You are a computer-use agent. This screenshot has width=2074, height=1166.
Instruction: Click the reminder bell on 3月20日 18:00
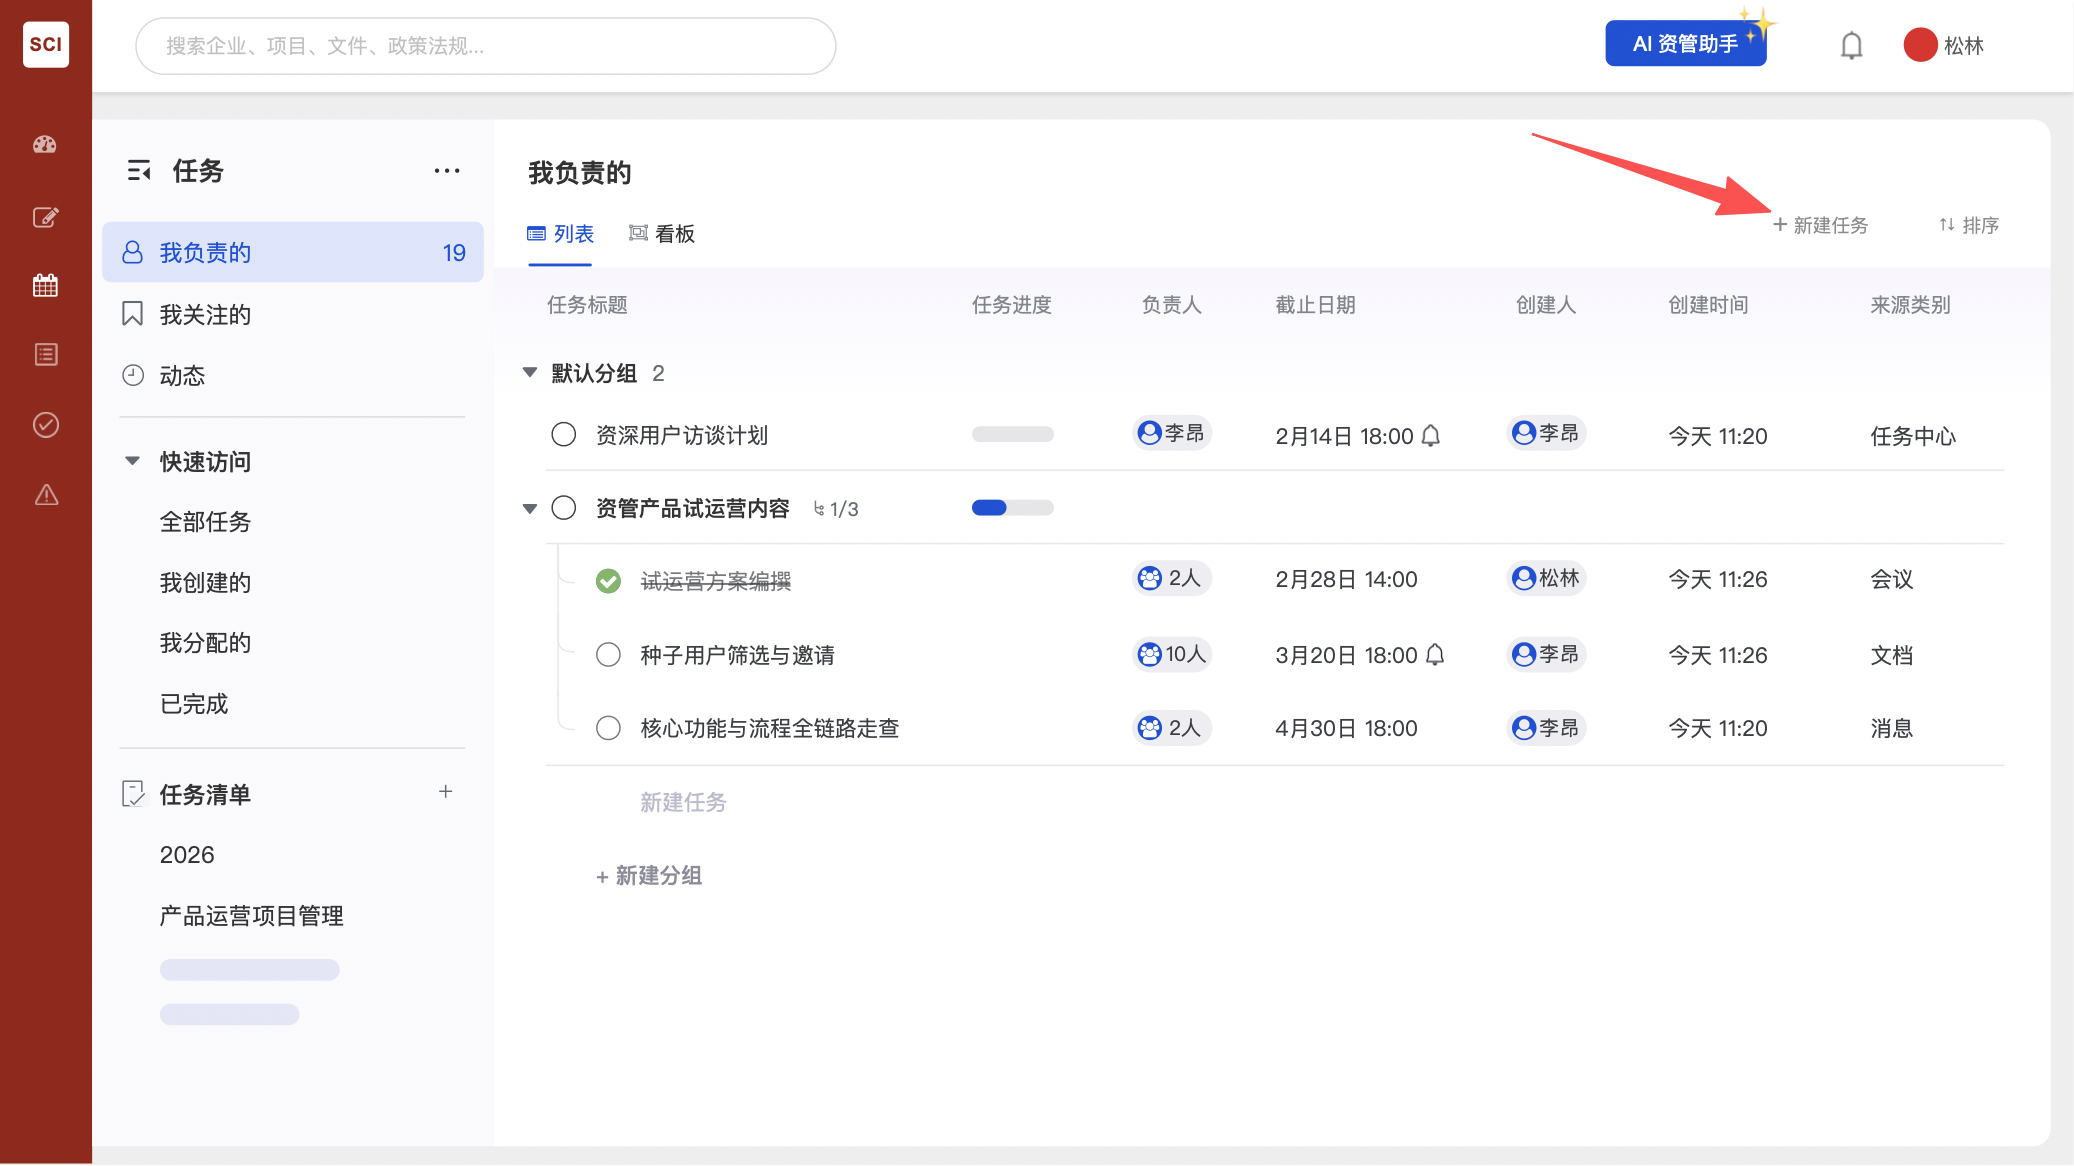tap(1435, 655)
